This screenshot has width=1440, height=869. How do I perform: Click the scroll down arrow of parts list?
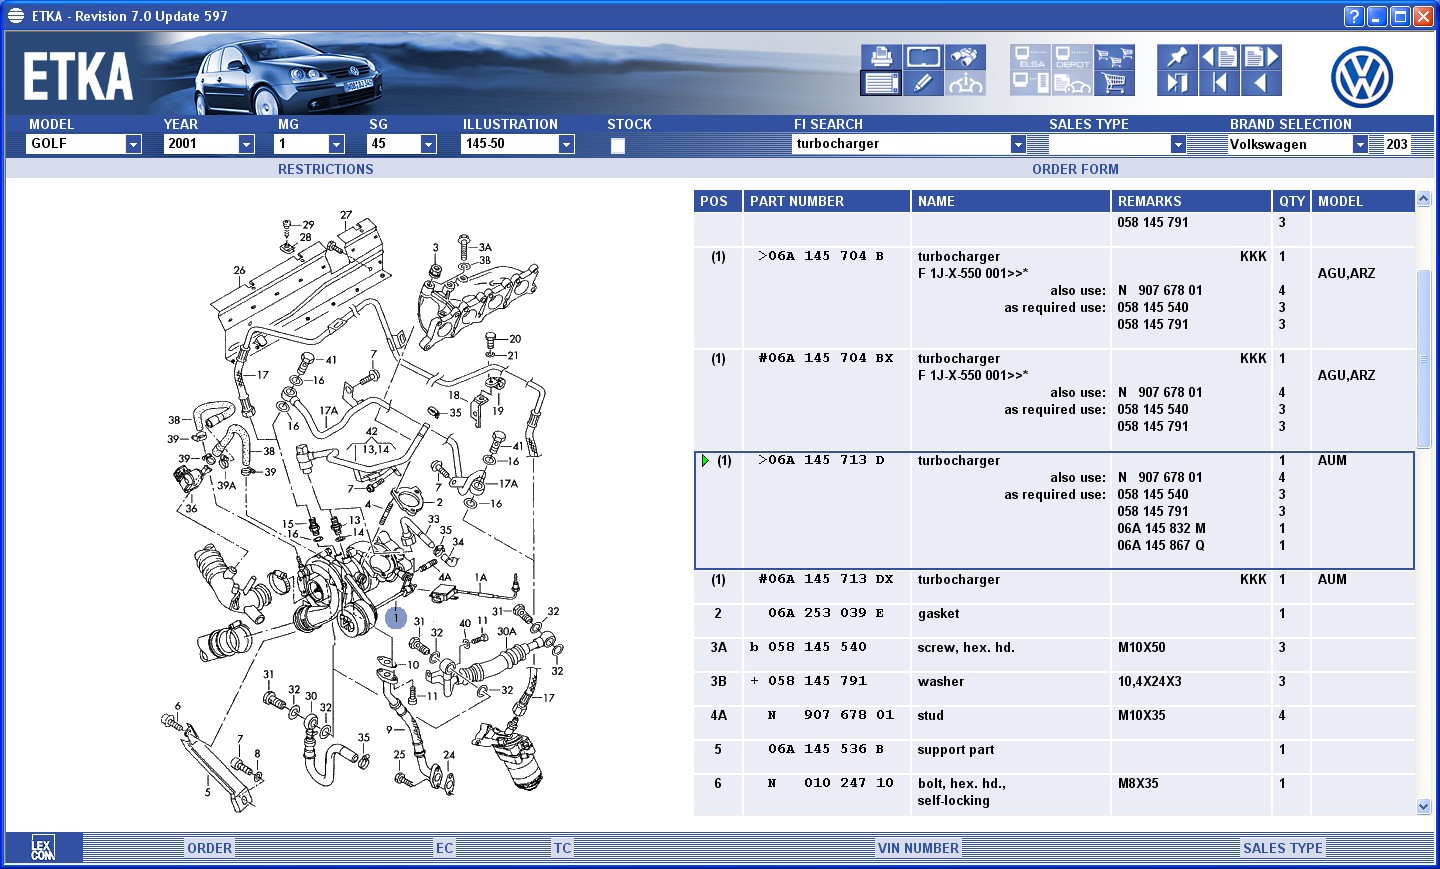coord(1424,807)
